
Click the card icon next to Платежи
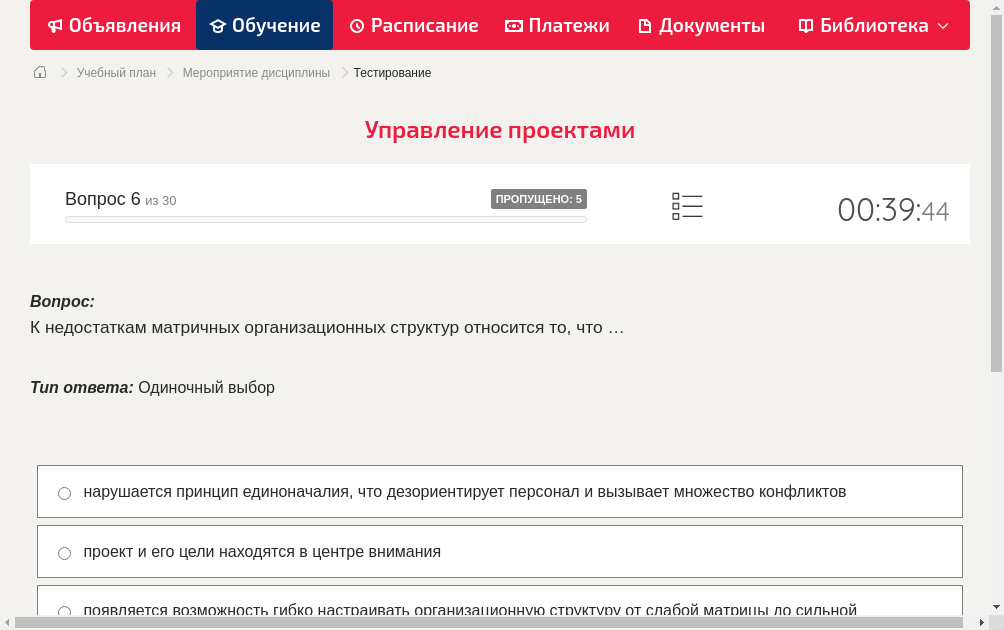pos(513,25)
